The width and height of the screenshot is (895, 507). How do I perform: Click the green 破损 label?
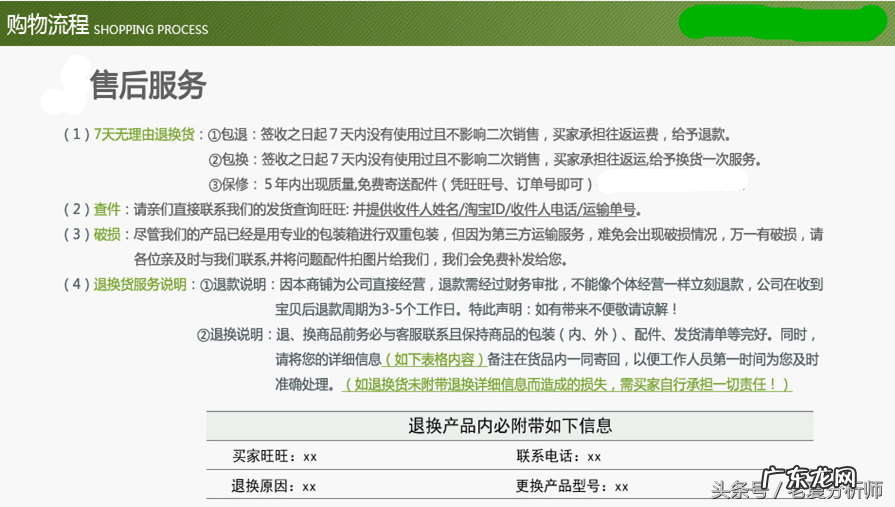107,235
